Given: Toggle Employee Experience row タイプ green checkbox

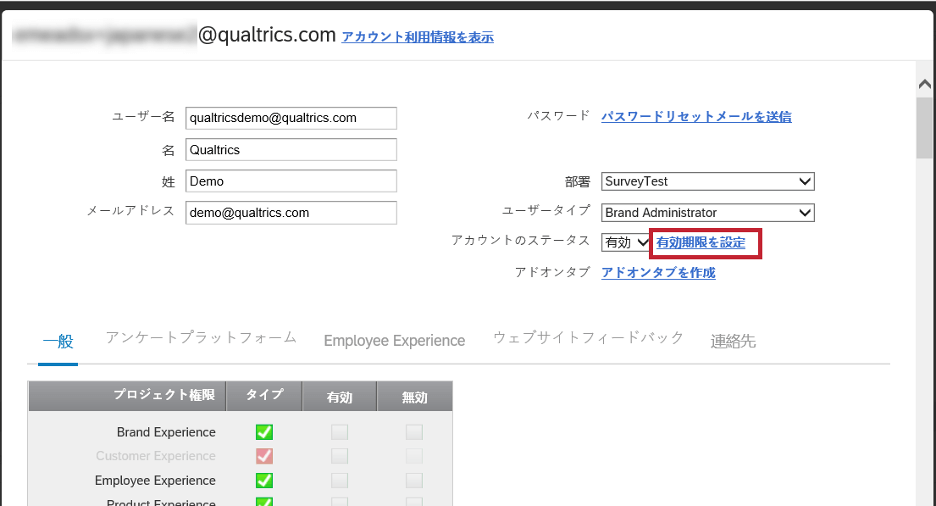Looking at the screenshot, I should click(x=264, y=480).
